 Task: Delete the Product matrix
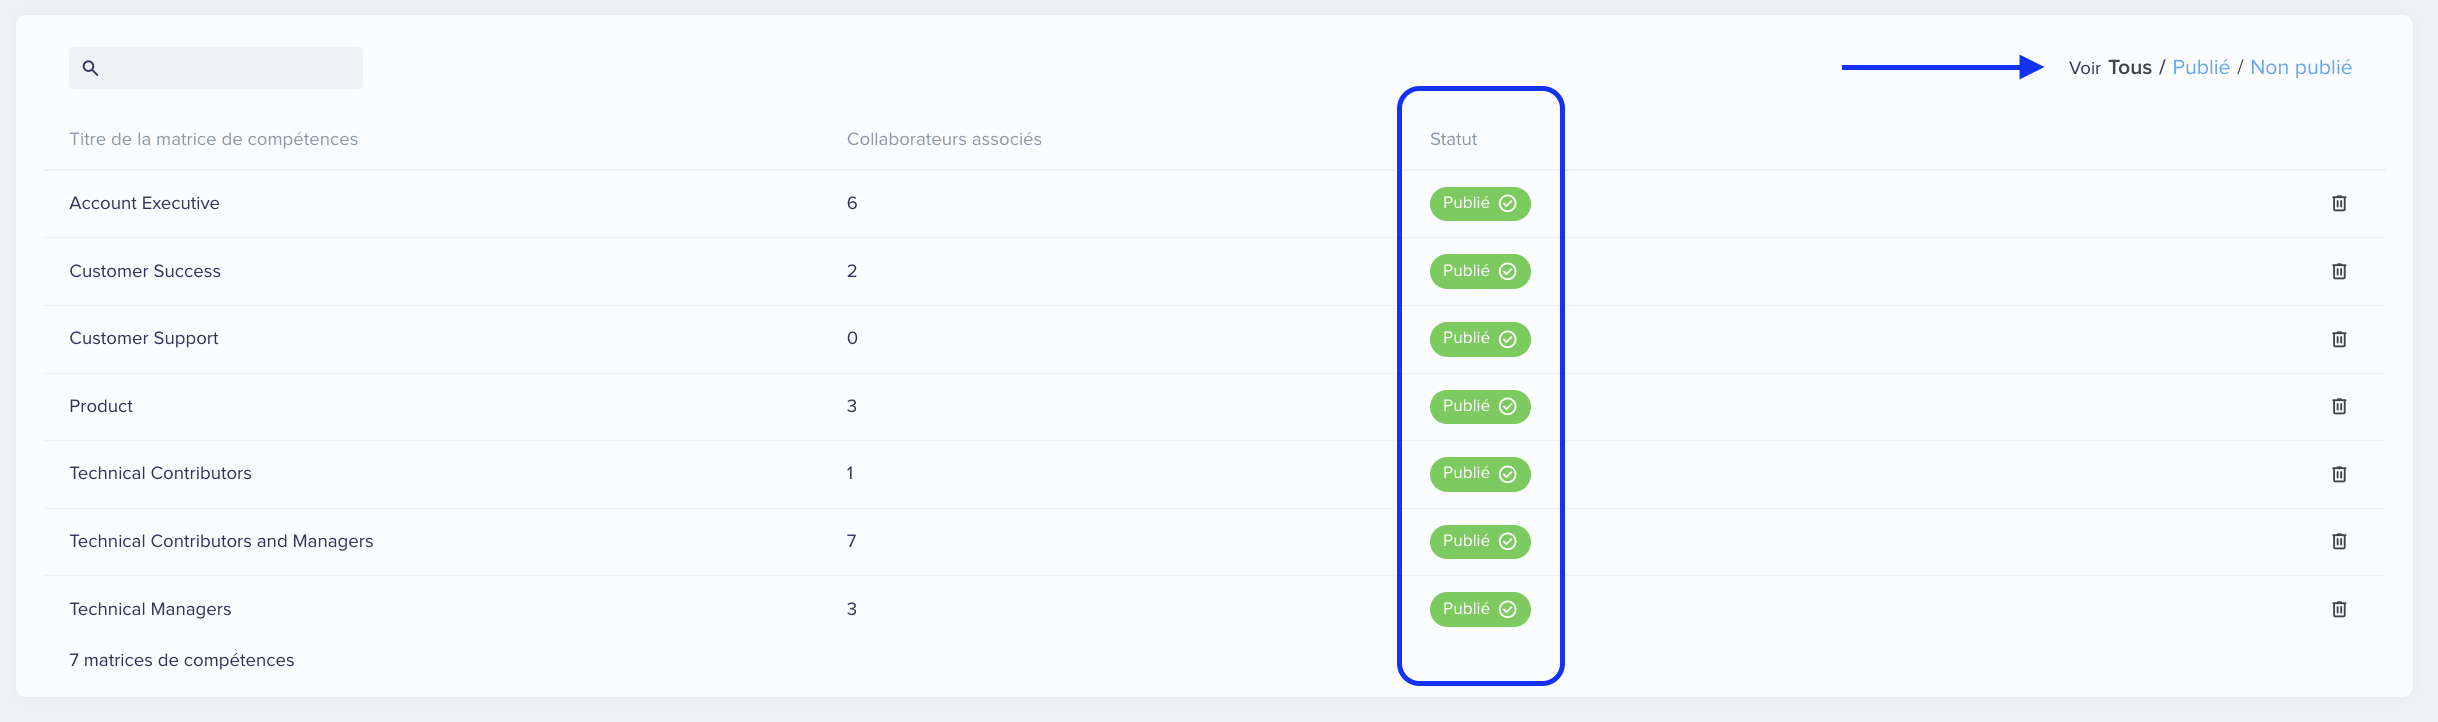[x=2339, y=406]
